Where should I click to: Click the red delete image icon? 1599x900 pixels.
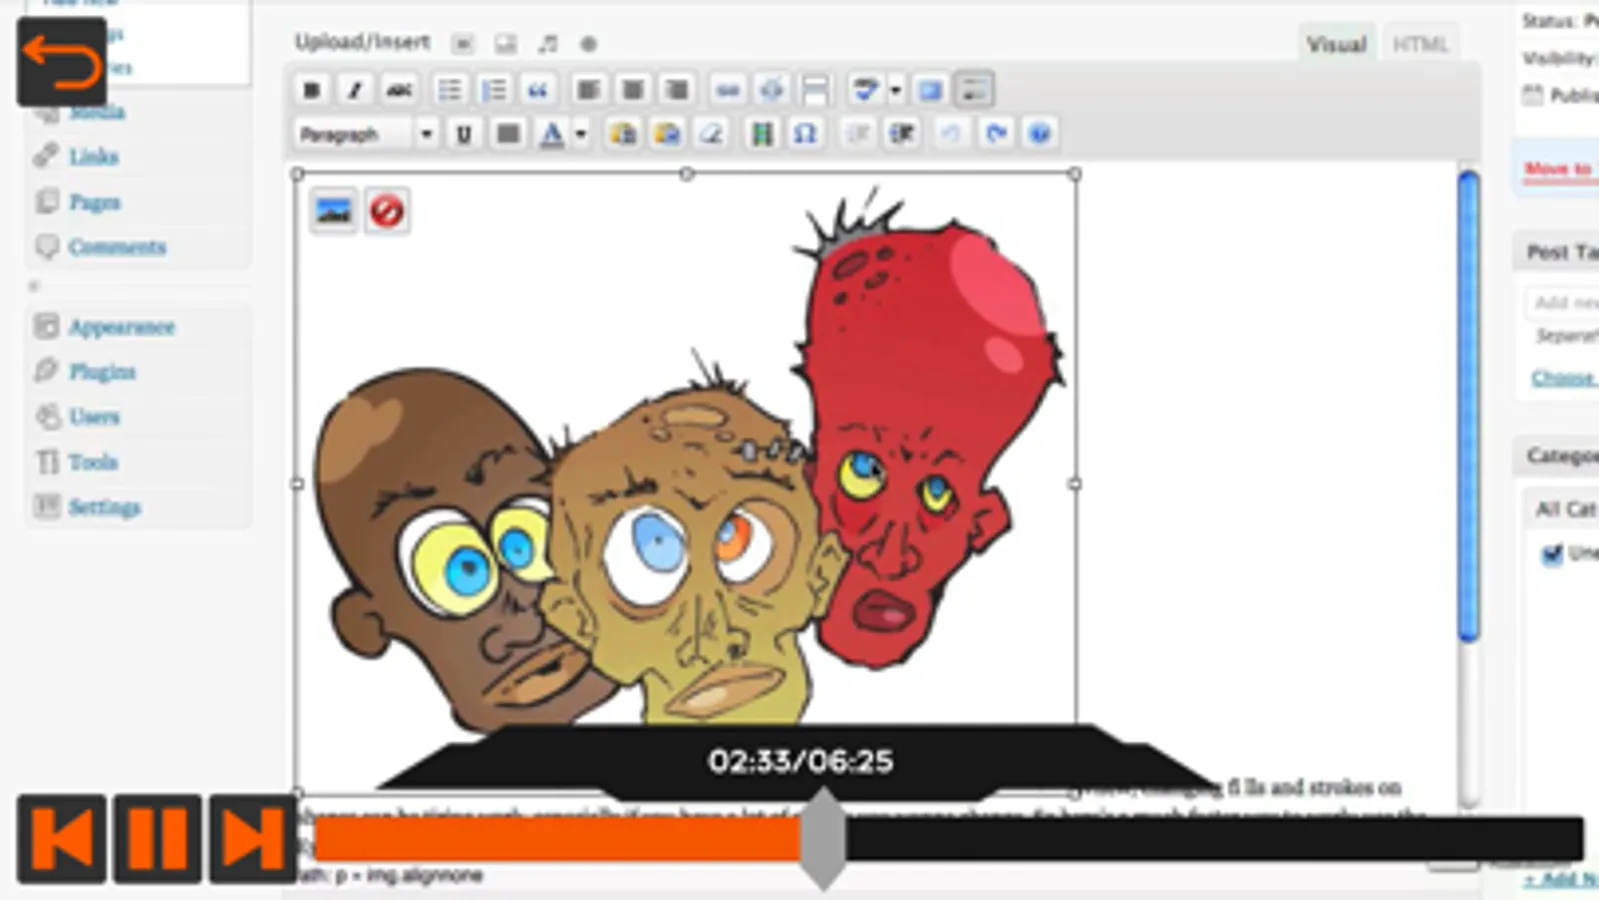[x=386, y=211]
